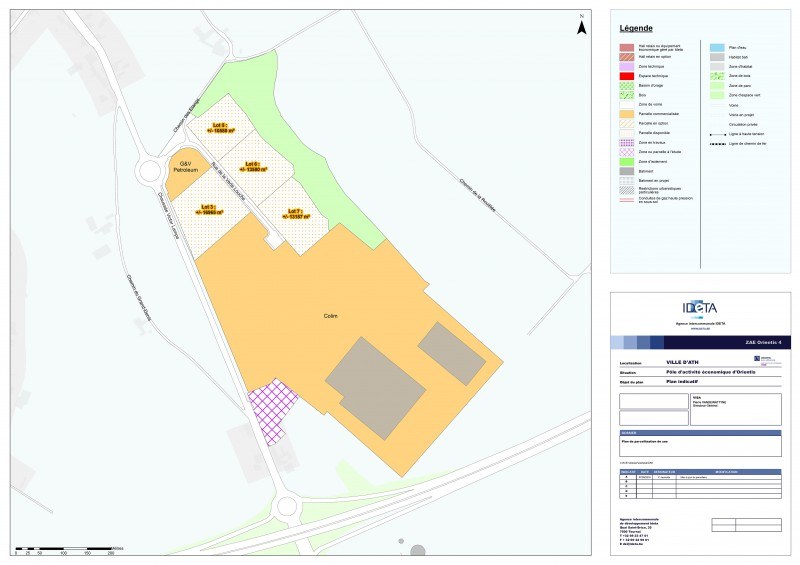Click the Conduites de gaz legend label
Image resolution: width=800 pixels, height=565 pixels.
tap(665, 200)
